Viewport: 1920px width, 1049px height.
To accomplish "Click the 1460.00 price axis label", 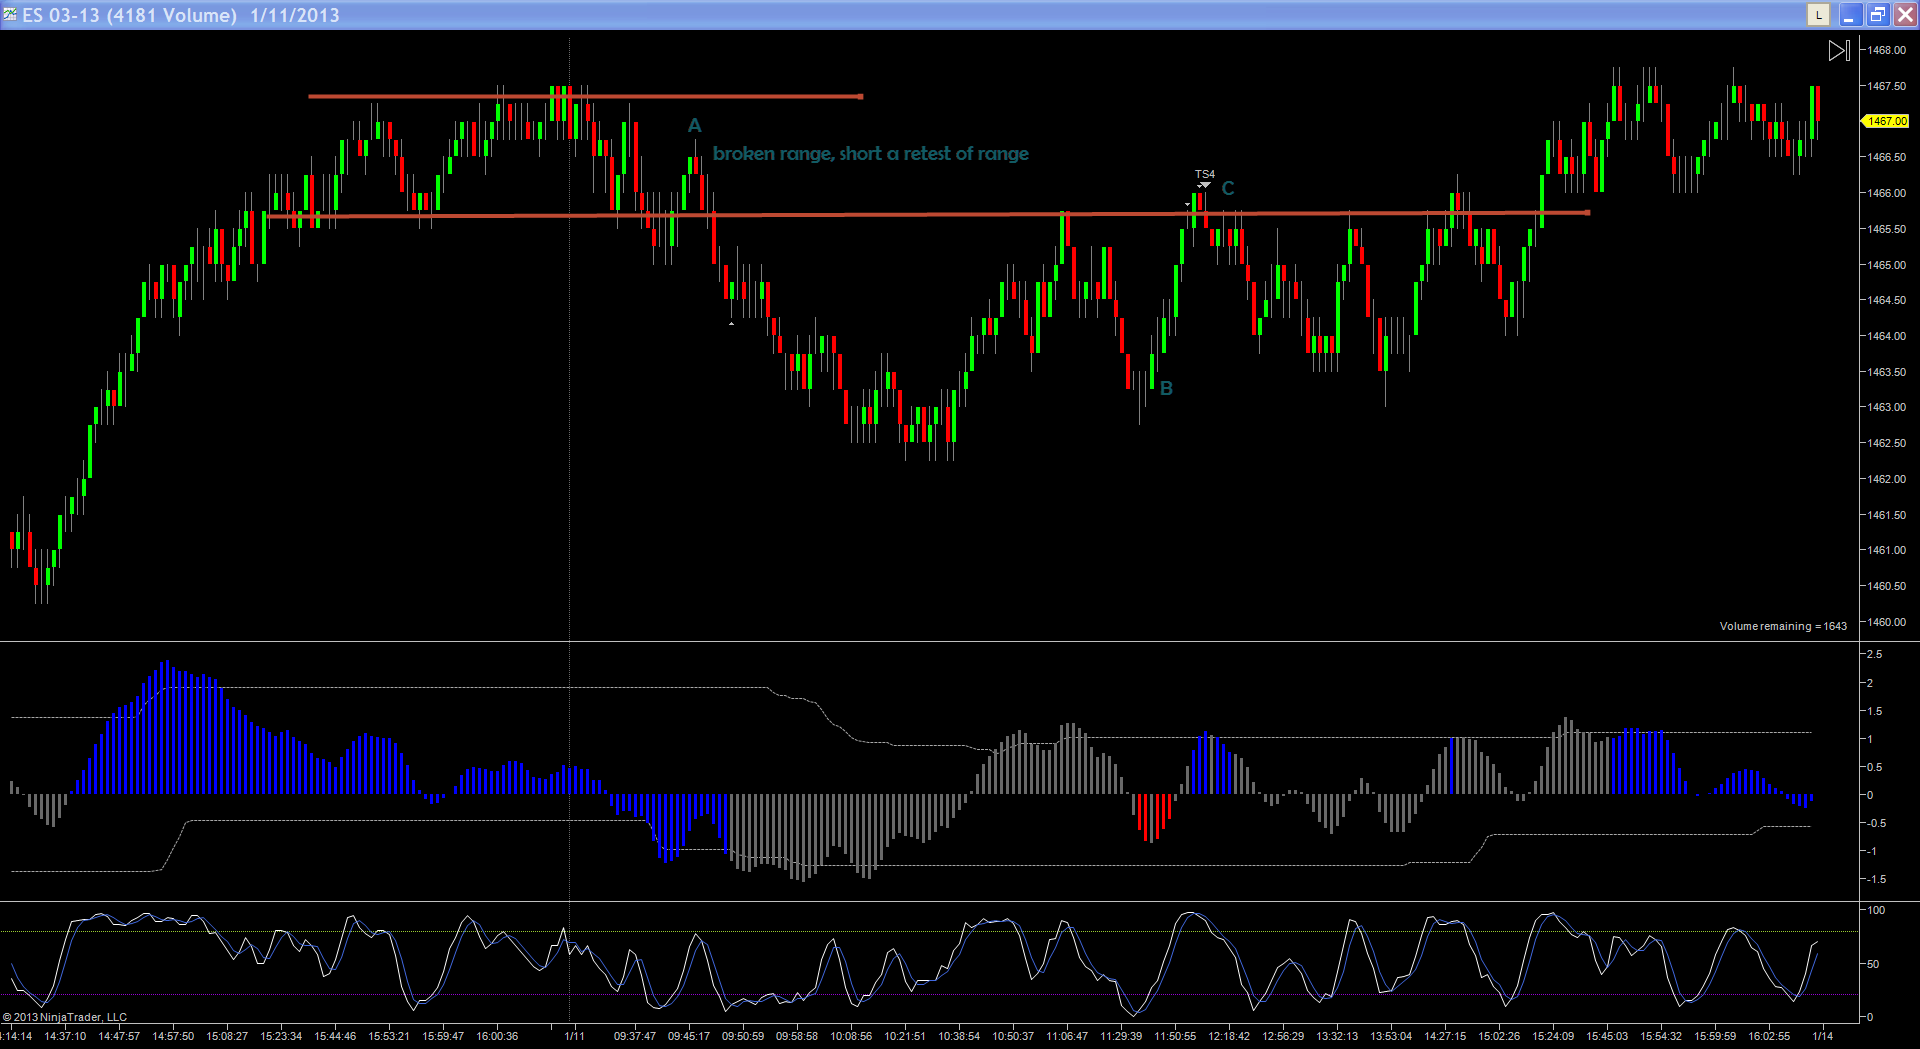I will (x=1887, y=622).
